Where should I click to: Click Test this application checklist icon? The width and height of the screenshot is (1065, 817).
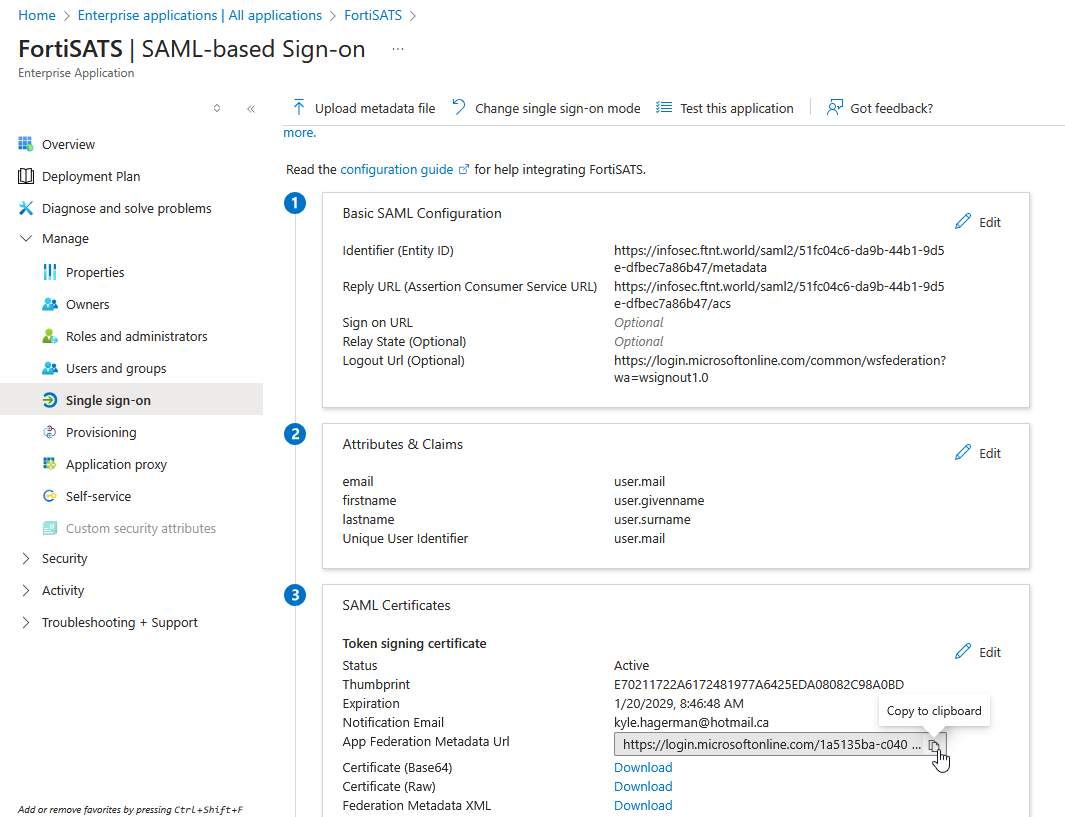(x=664, y=107)
